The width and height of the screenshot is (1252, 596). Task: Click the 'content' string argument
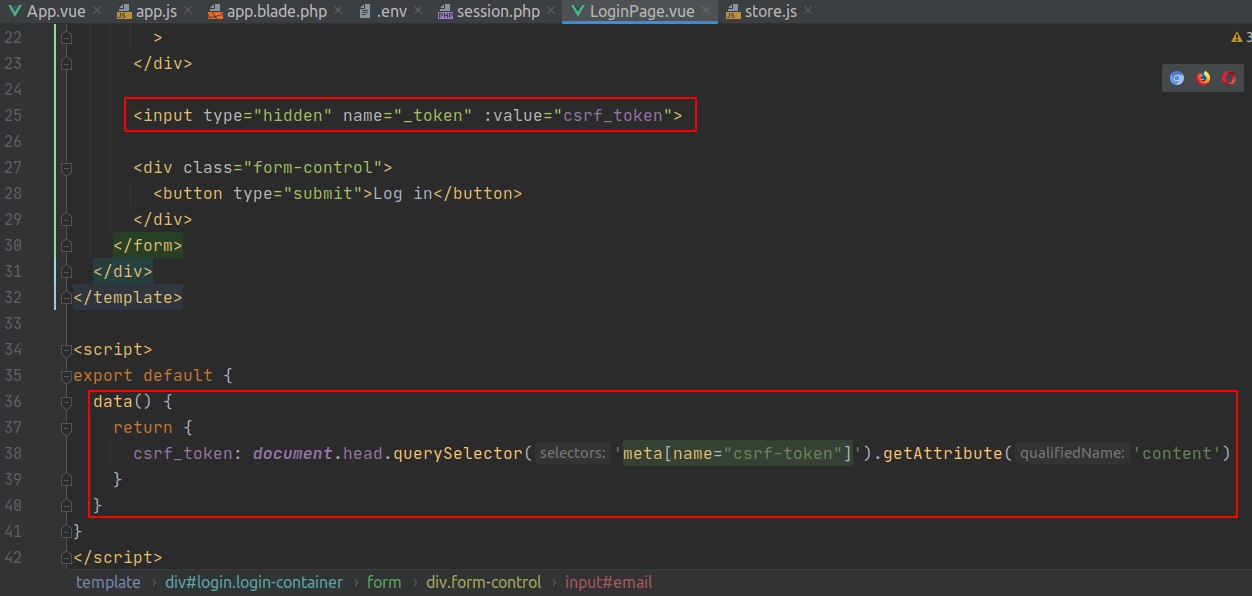pos(1176,453)
